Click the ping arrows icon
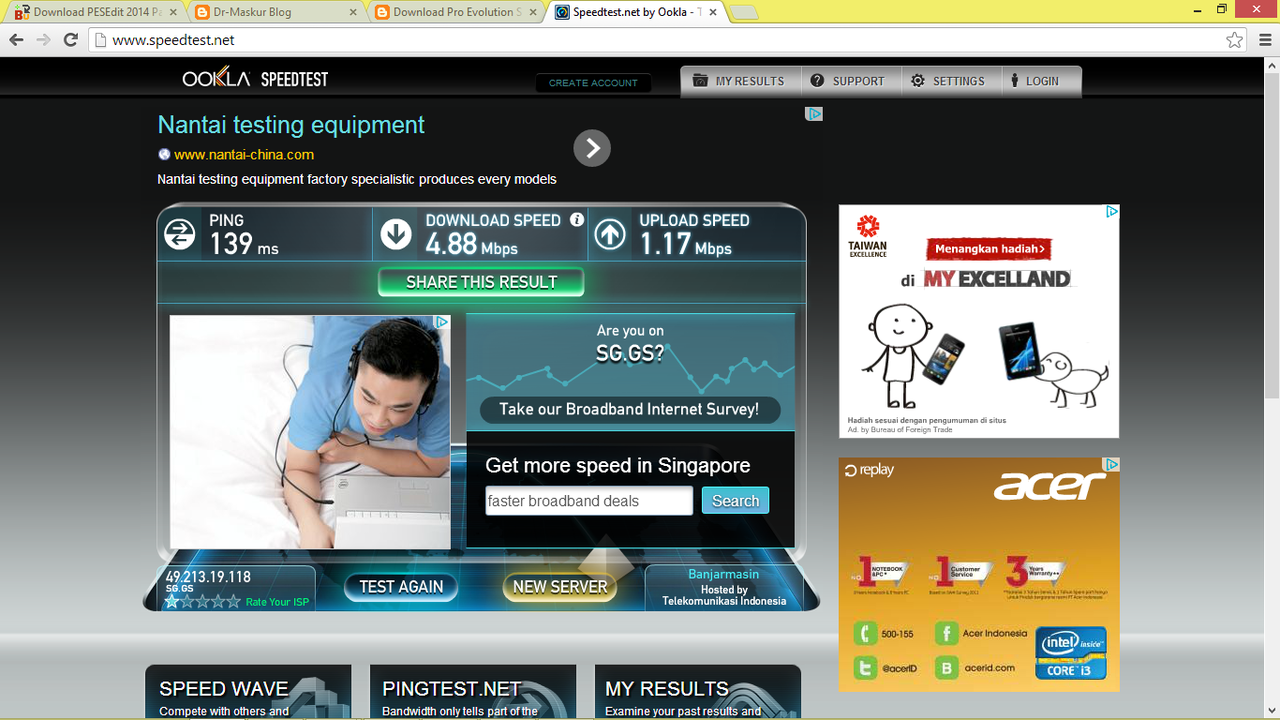 180,235
